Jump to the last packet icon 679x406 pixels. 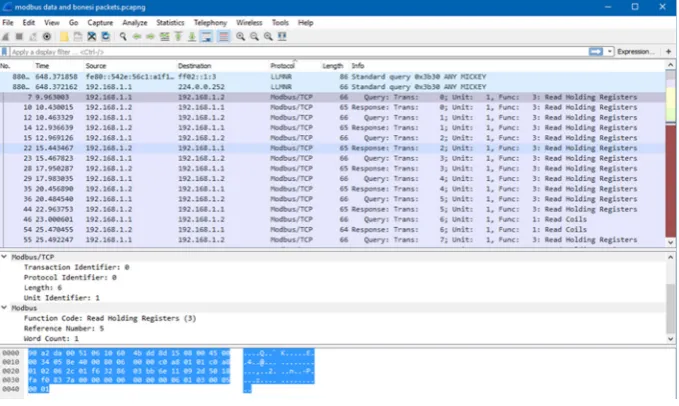pos(192,37)
